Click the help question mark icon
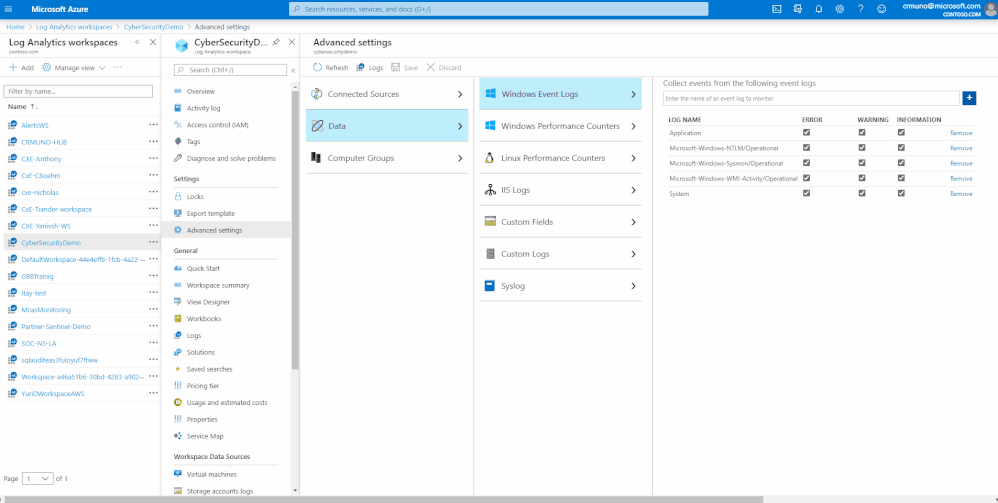 coord(861,9)
